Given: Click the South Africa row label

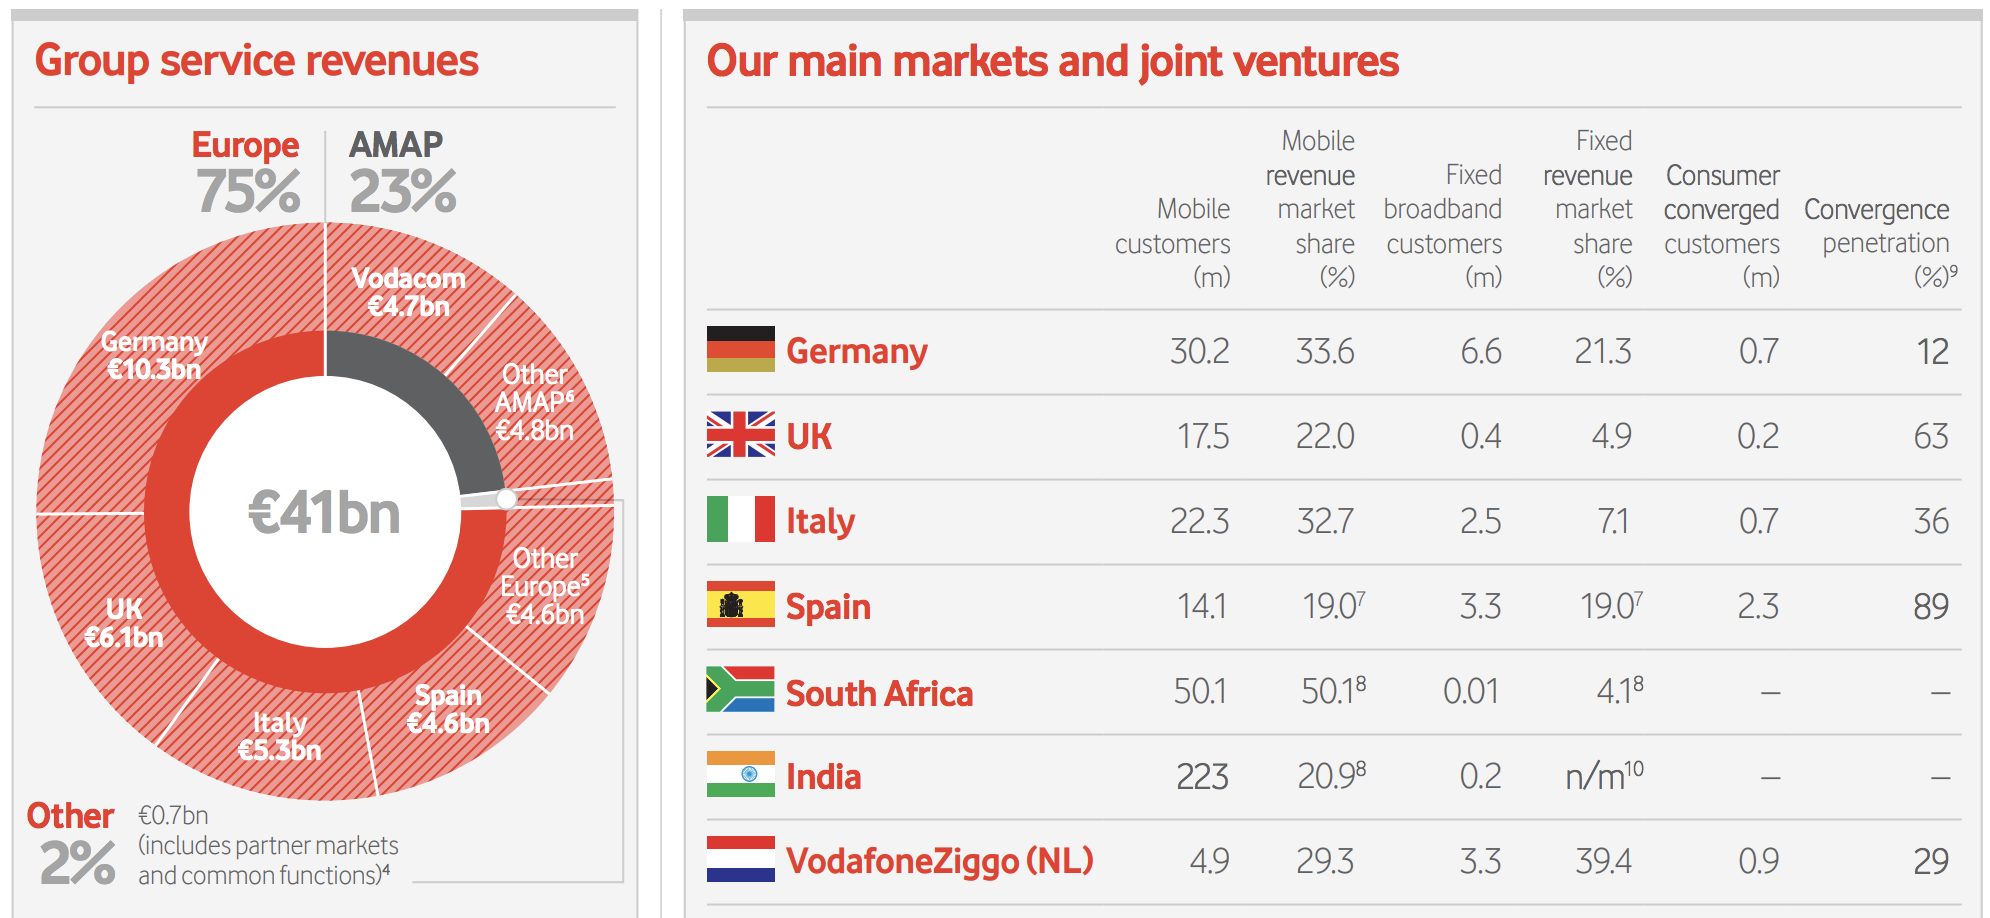Looking at the screenshot, I should (879, 693).
